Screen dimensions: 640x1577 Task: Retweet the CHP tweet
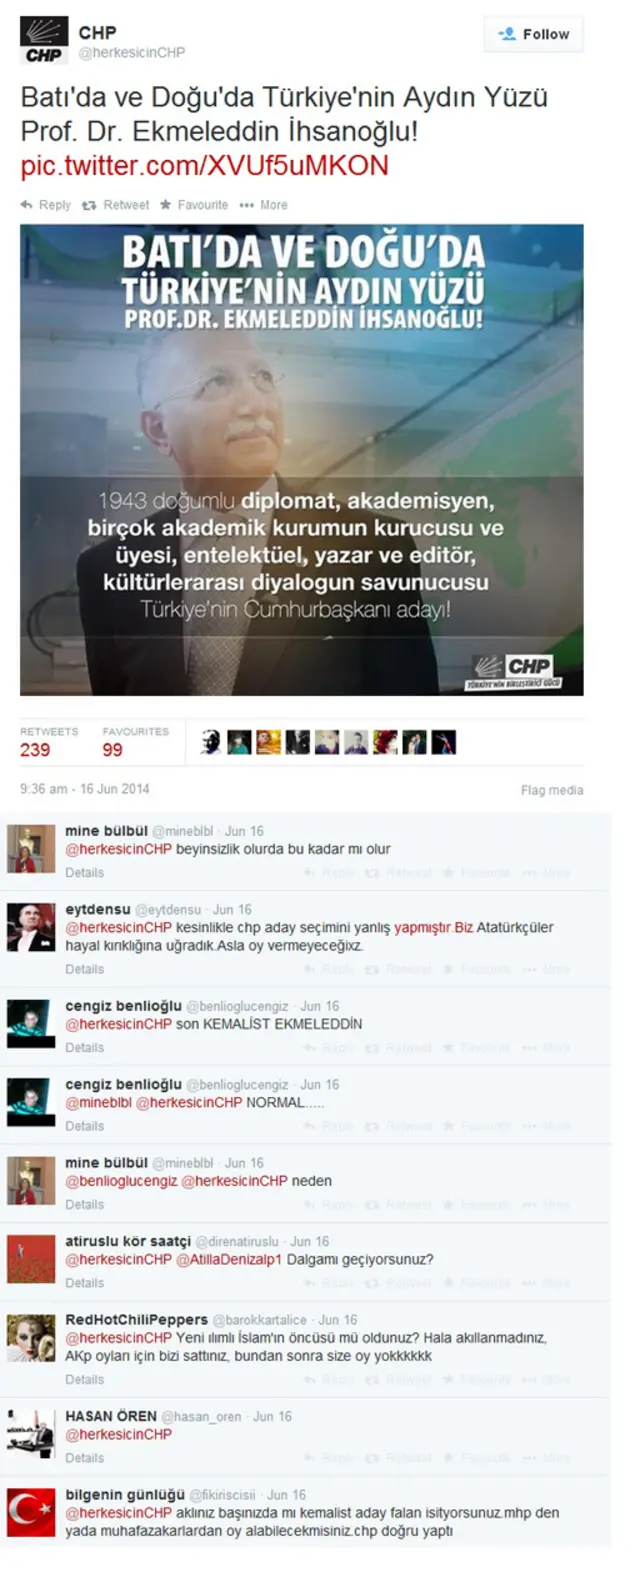[x=116, y=205]
